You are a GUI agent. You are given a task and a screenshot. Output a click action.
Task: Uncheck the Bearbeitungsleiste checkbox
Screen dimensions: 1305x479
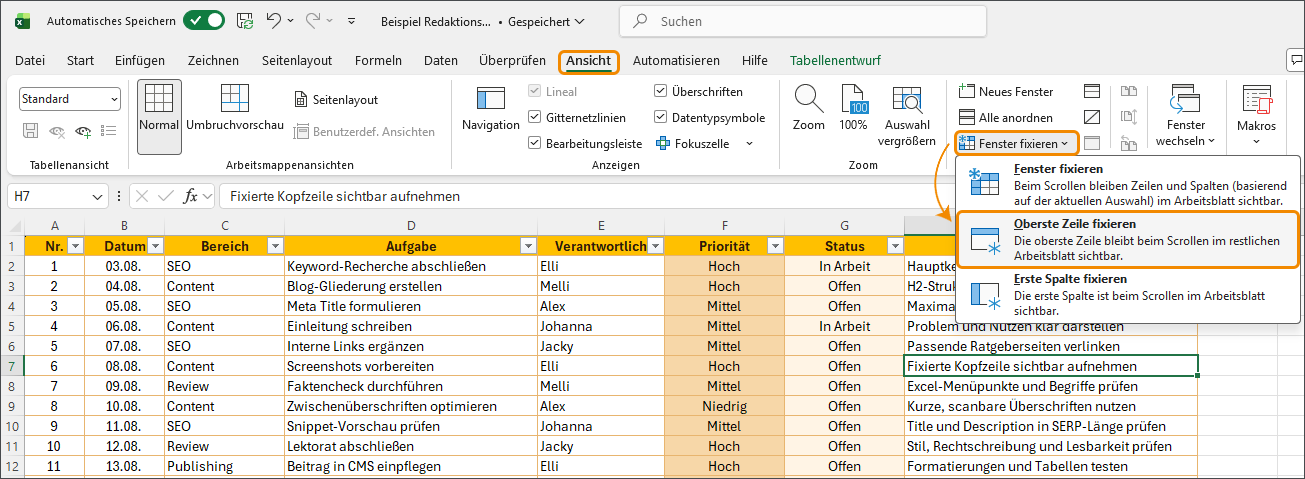coord(535,143)
